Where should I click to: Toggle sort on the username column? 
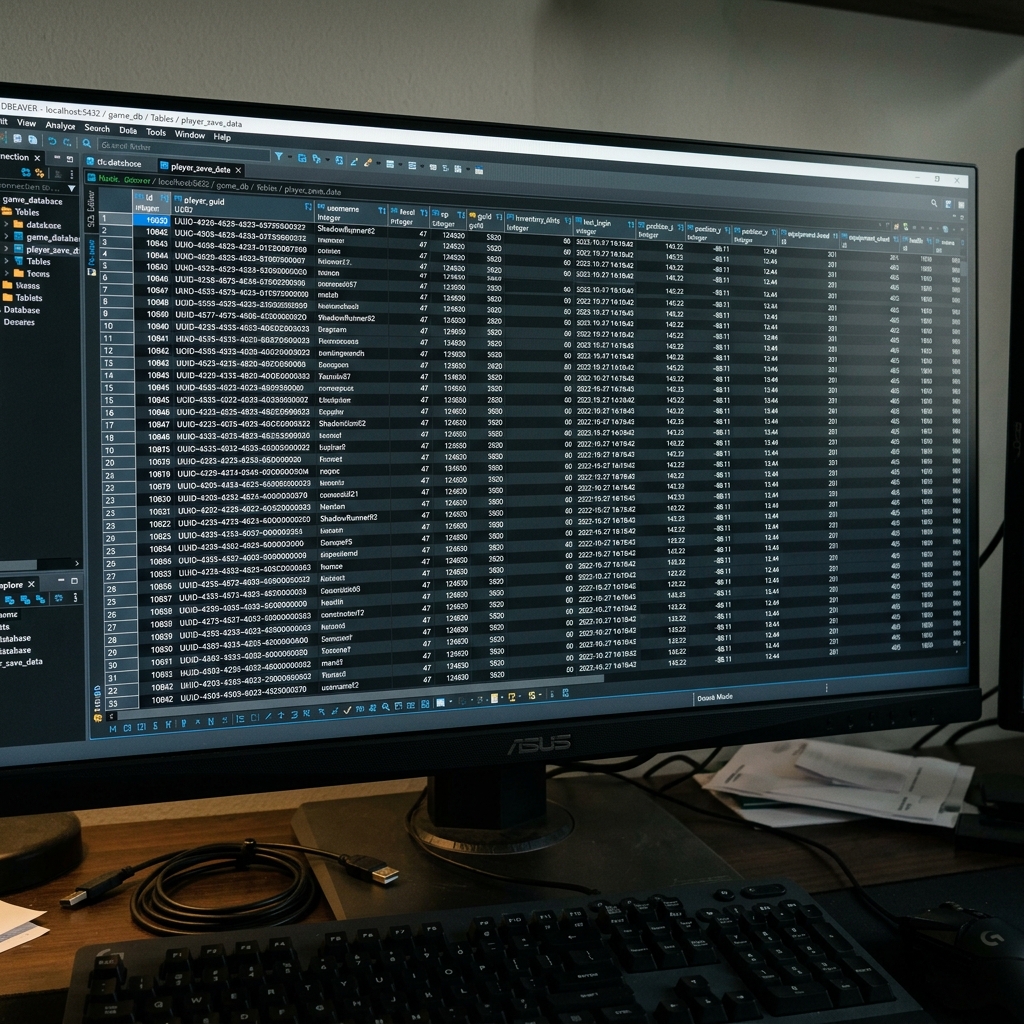(x=382, y=210)
